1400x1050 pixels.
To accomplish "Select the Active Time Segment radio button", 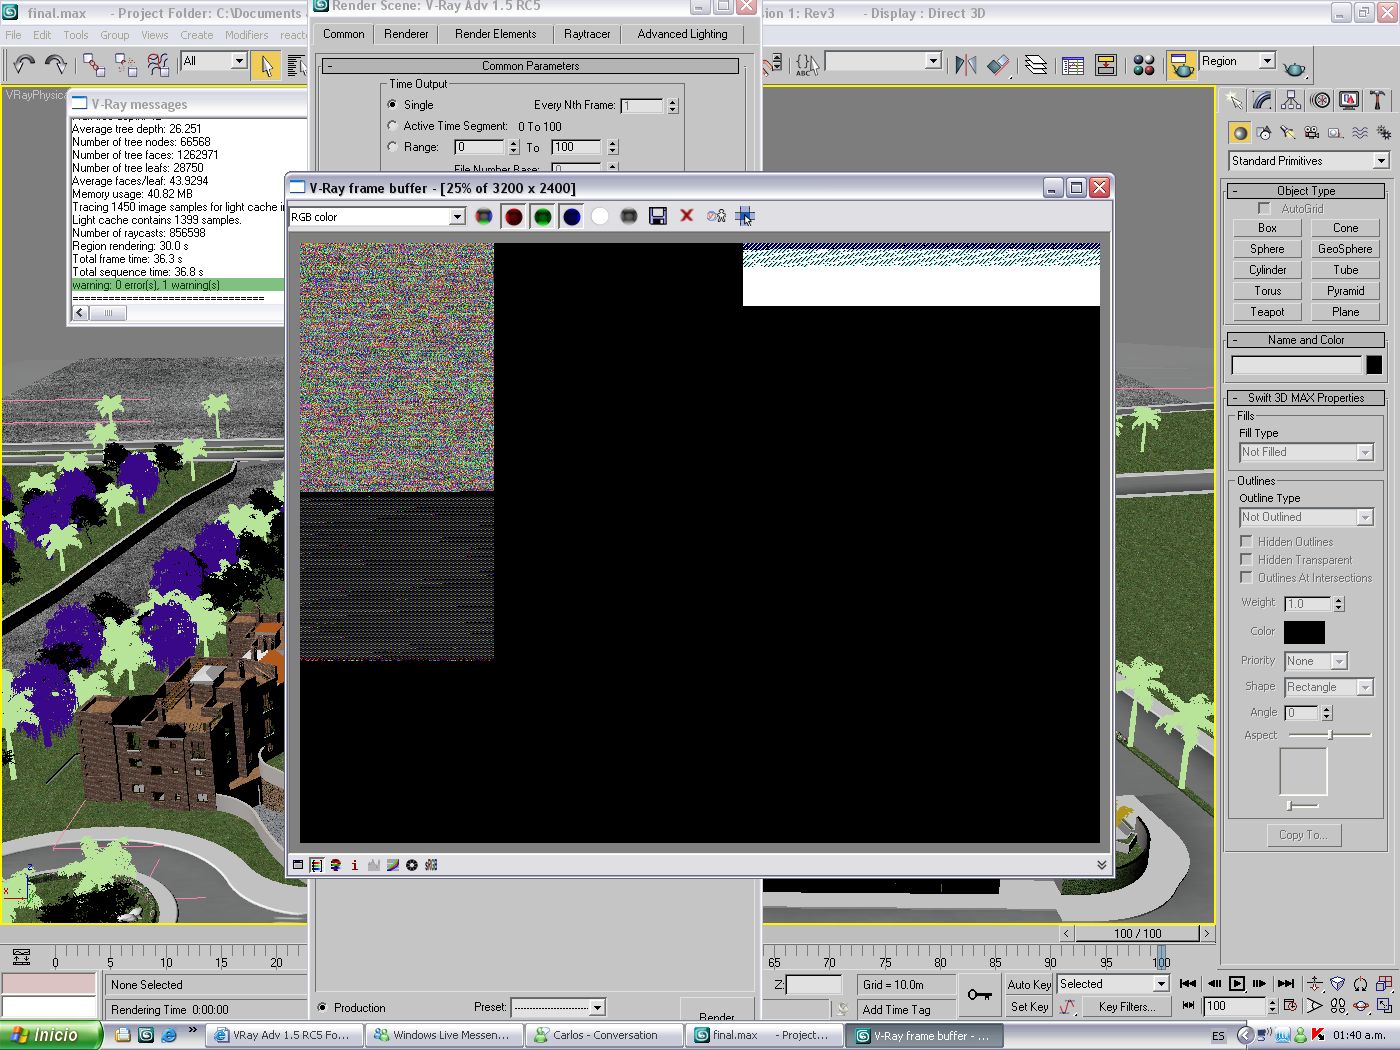I will coord(392,126).
